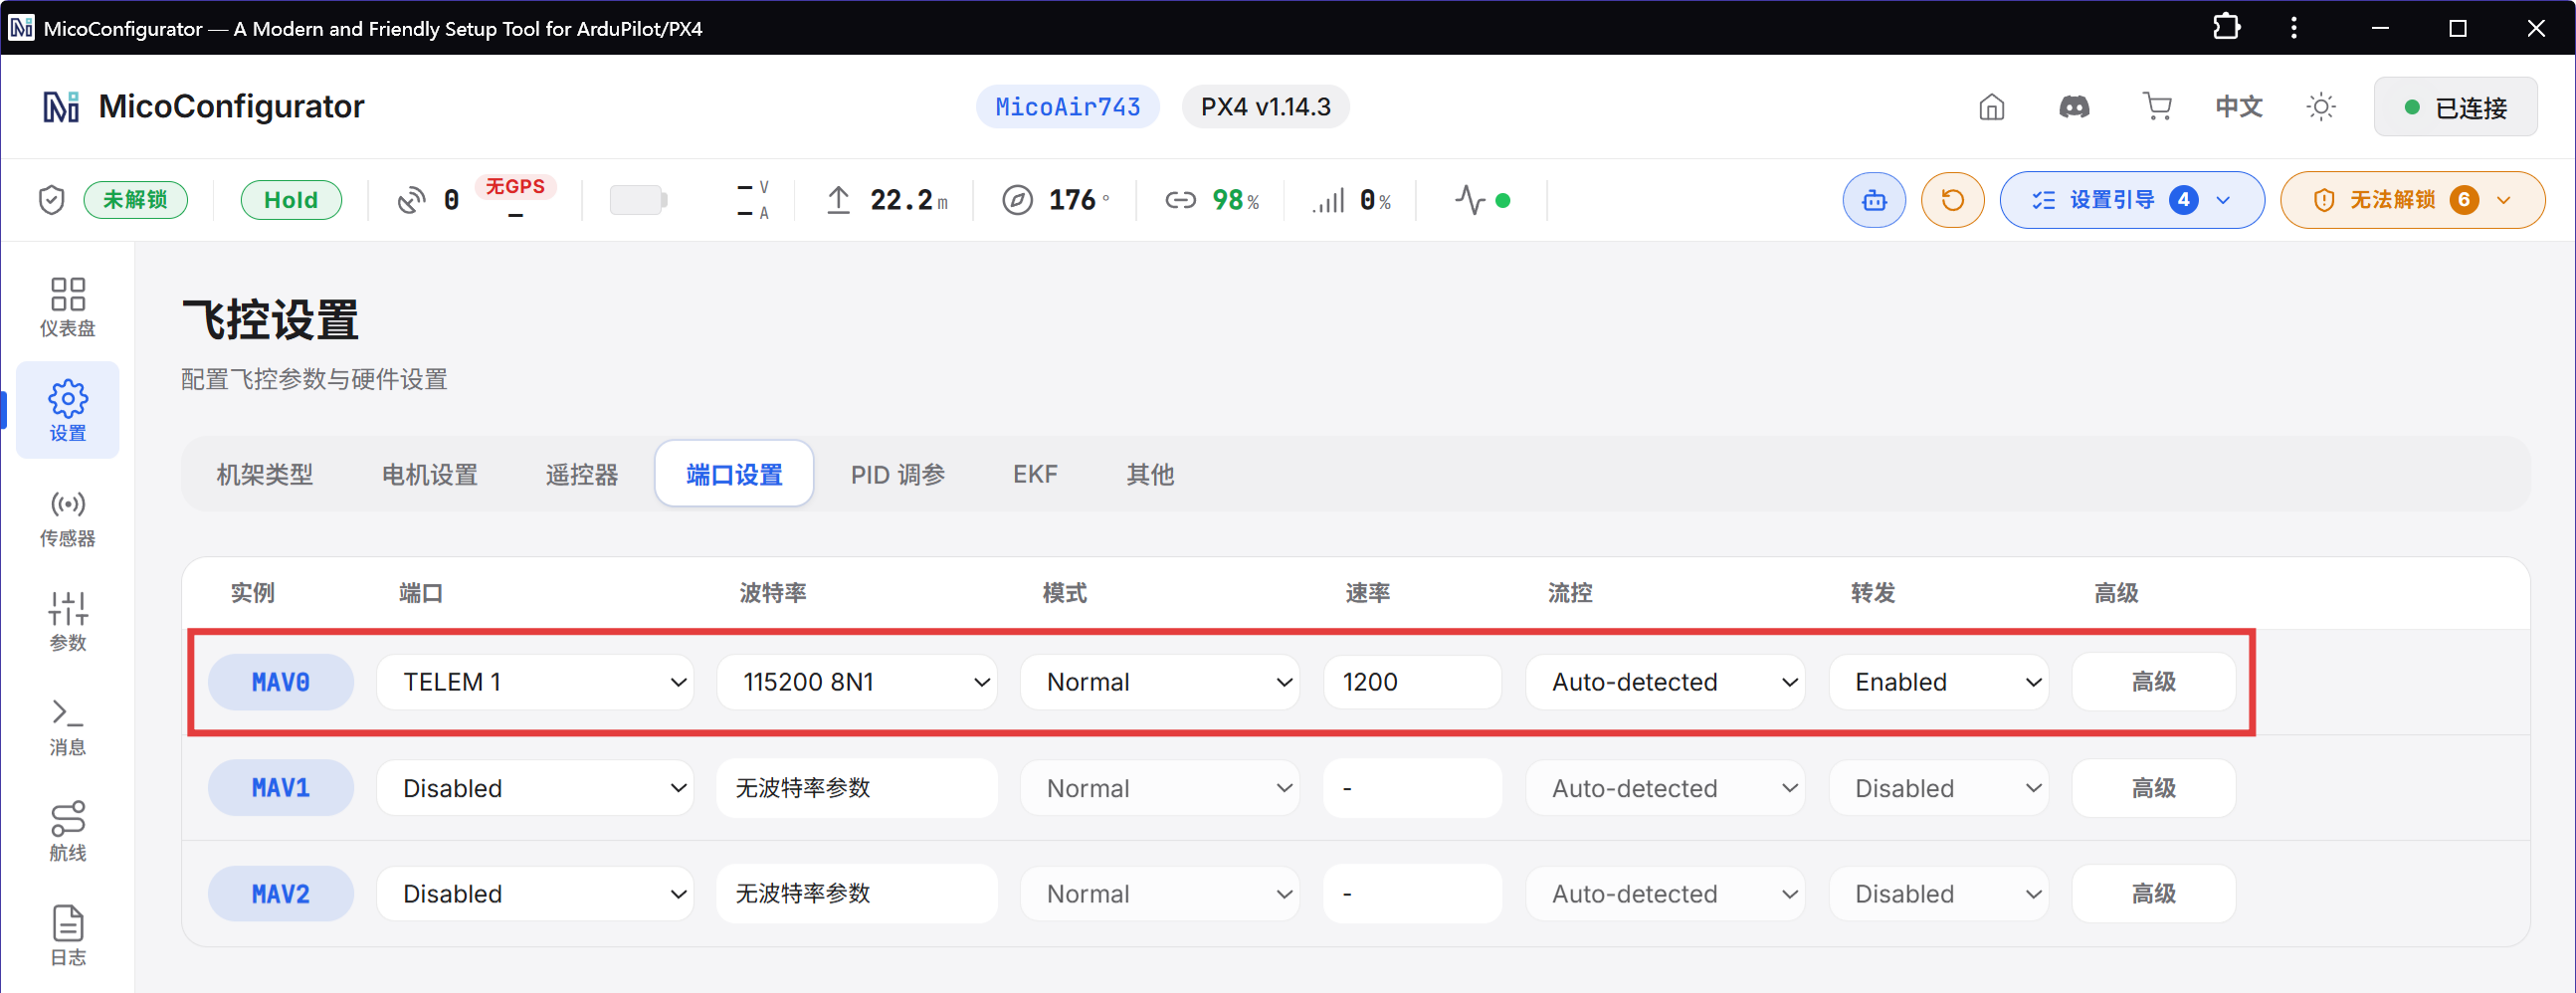Click the MAV1 instance badge
The height and width of the screenshot is (993, 2576).
(281, 788)
